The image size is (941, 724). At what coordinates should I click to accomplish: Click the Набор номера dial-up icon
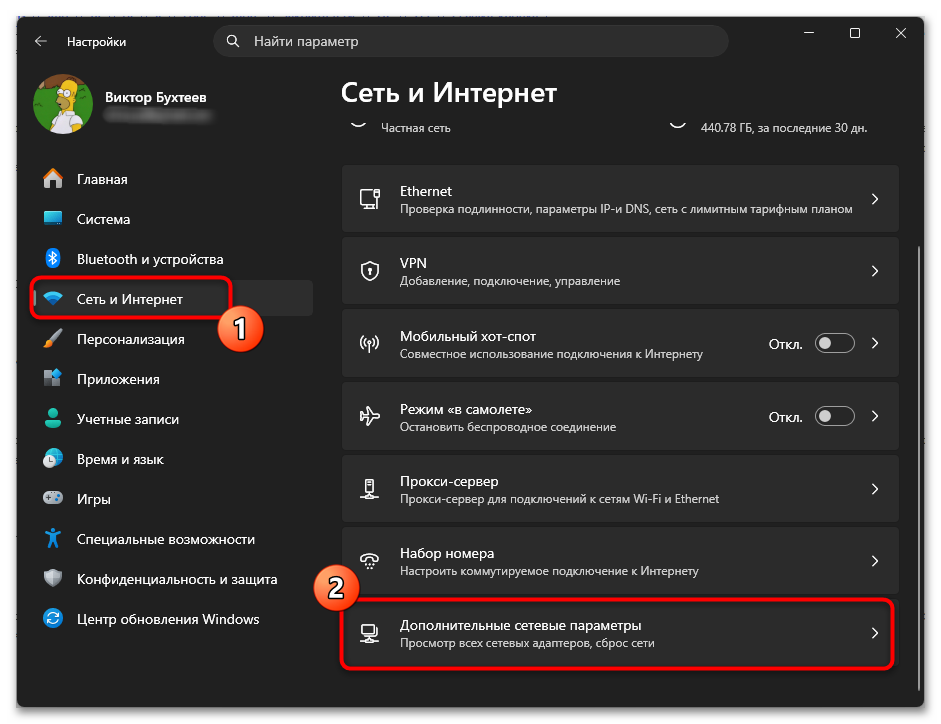click(370, 561)
